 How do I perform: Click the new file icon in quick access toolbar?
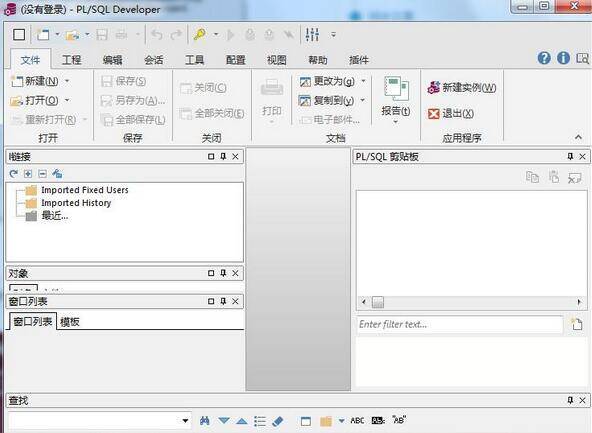[x=42, y=35]
